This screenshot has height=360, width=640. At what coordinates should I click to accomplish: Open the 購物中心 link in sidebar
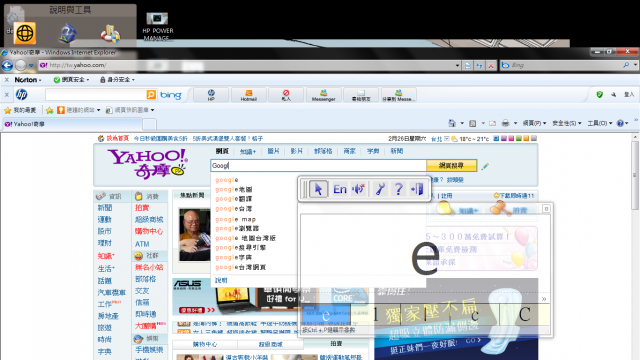tap(149, 231)
